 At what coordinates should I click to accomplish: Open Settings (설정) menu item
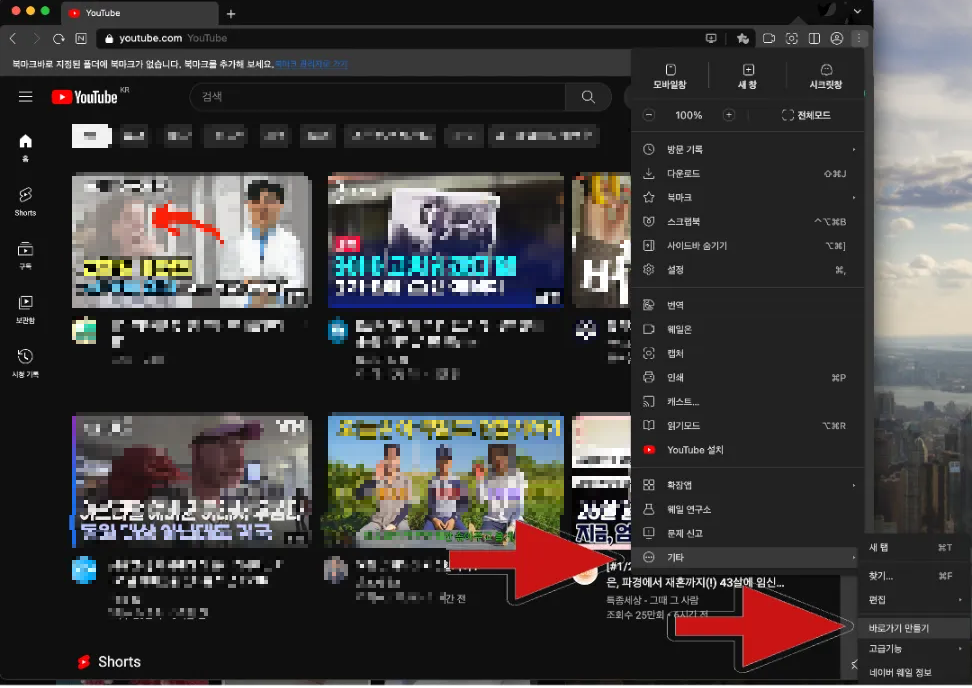[x=748, y=270]
